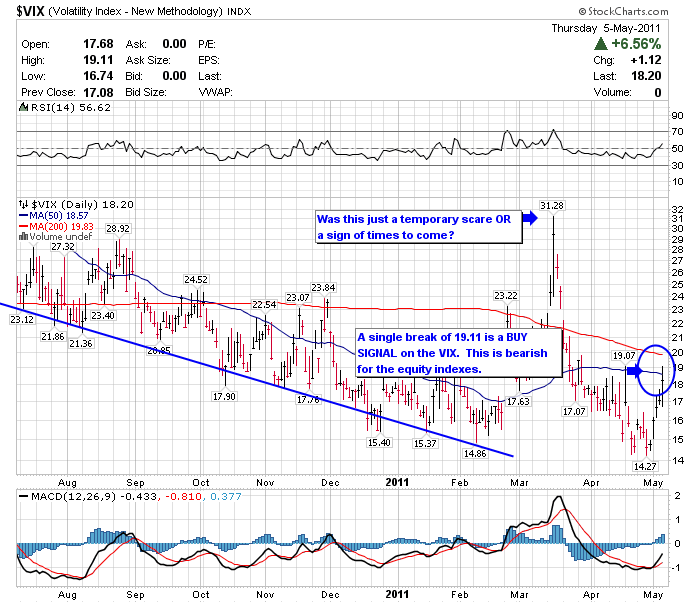Click the Low value 16.74
The image size is (700, 603).
[x=98, y=76]
